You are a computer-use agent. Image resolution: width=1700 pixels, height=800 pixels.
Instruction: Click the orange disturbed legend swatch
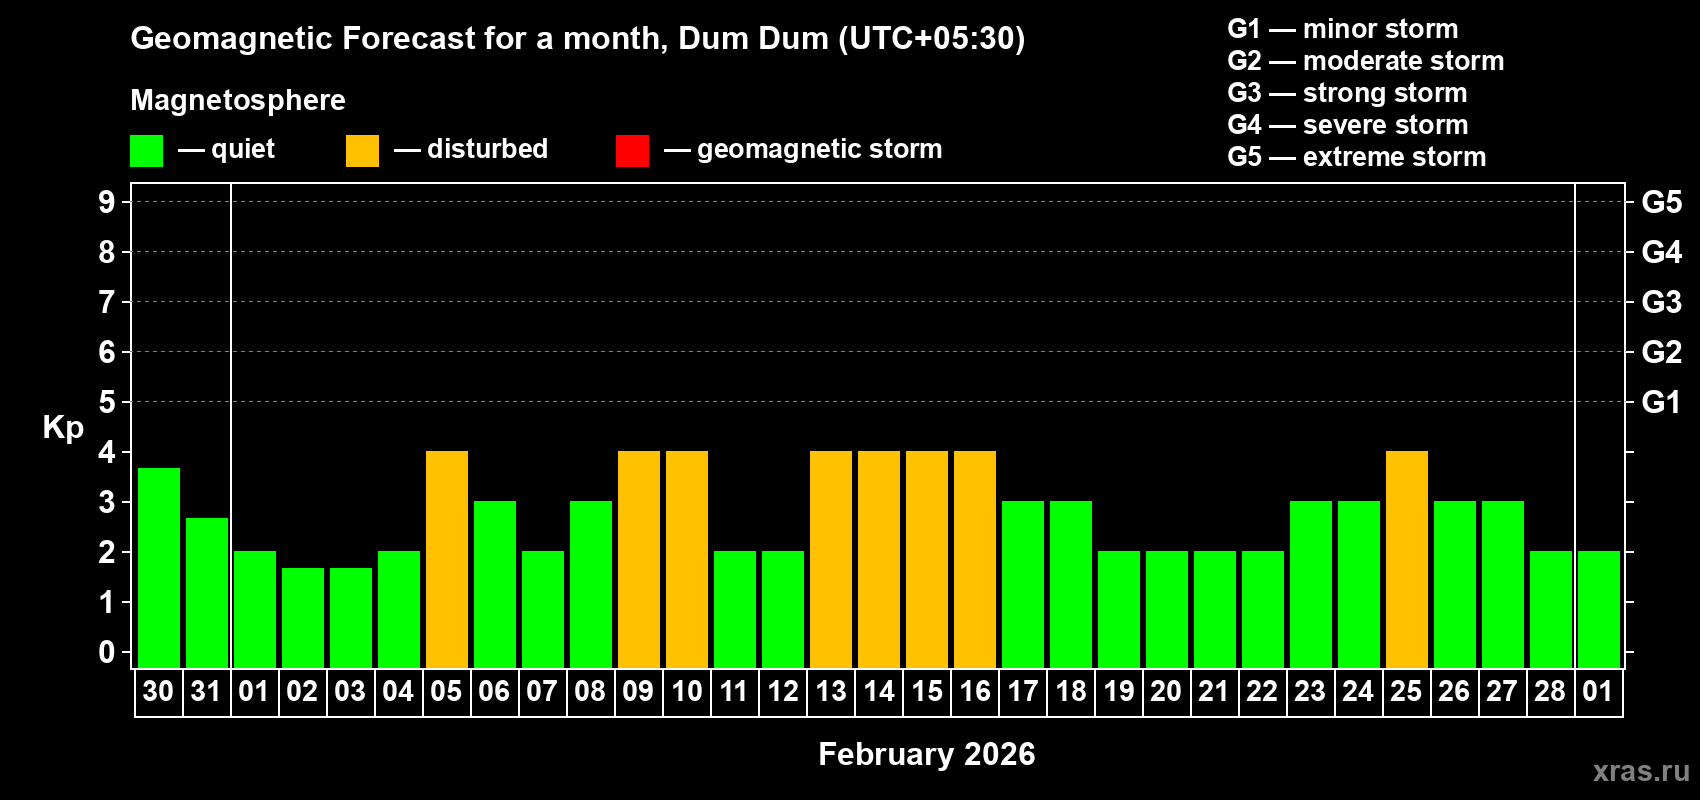click(363, 151)
